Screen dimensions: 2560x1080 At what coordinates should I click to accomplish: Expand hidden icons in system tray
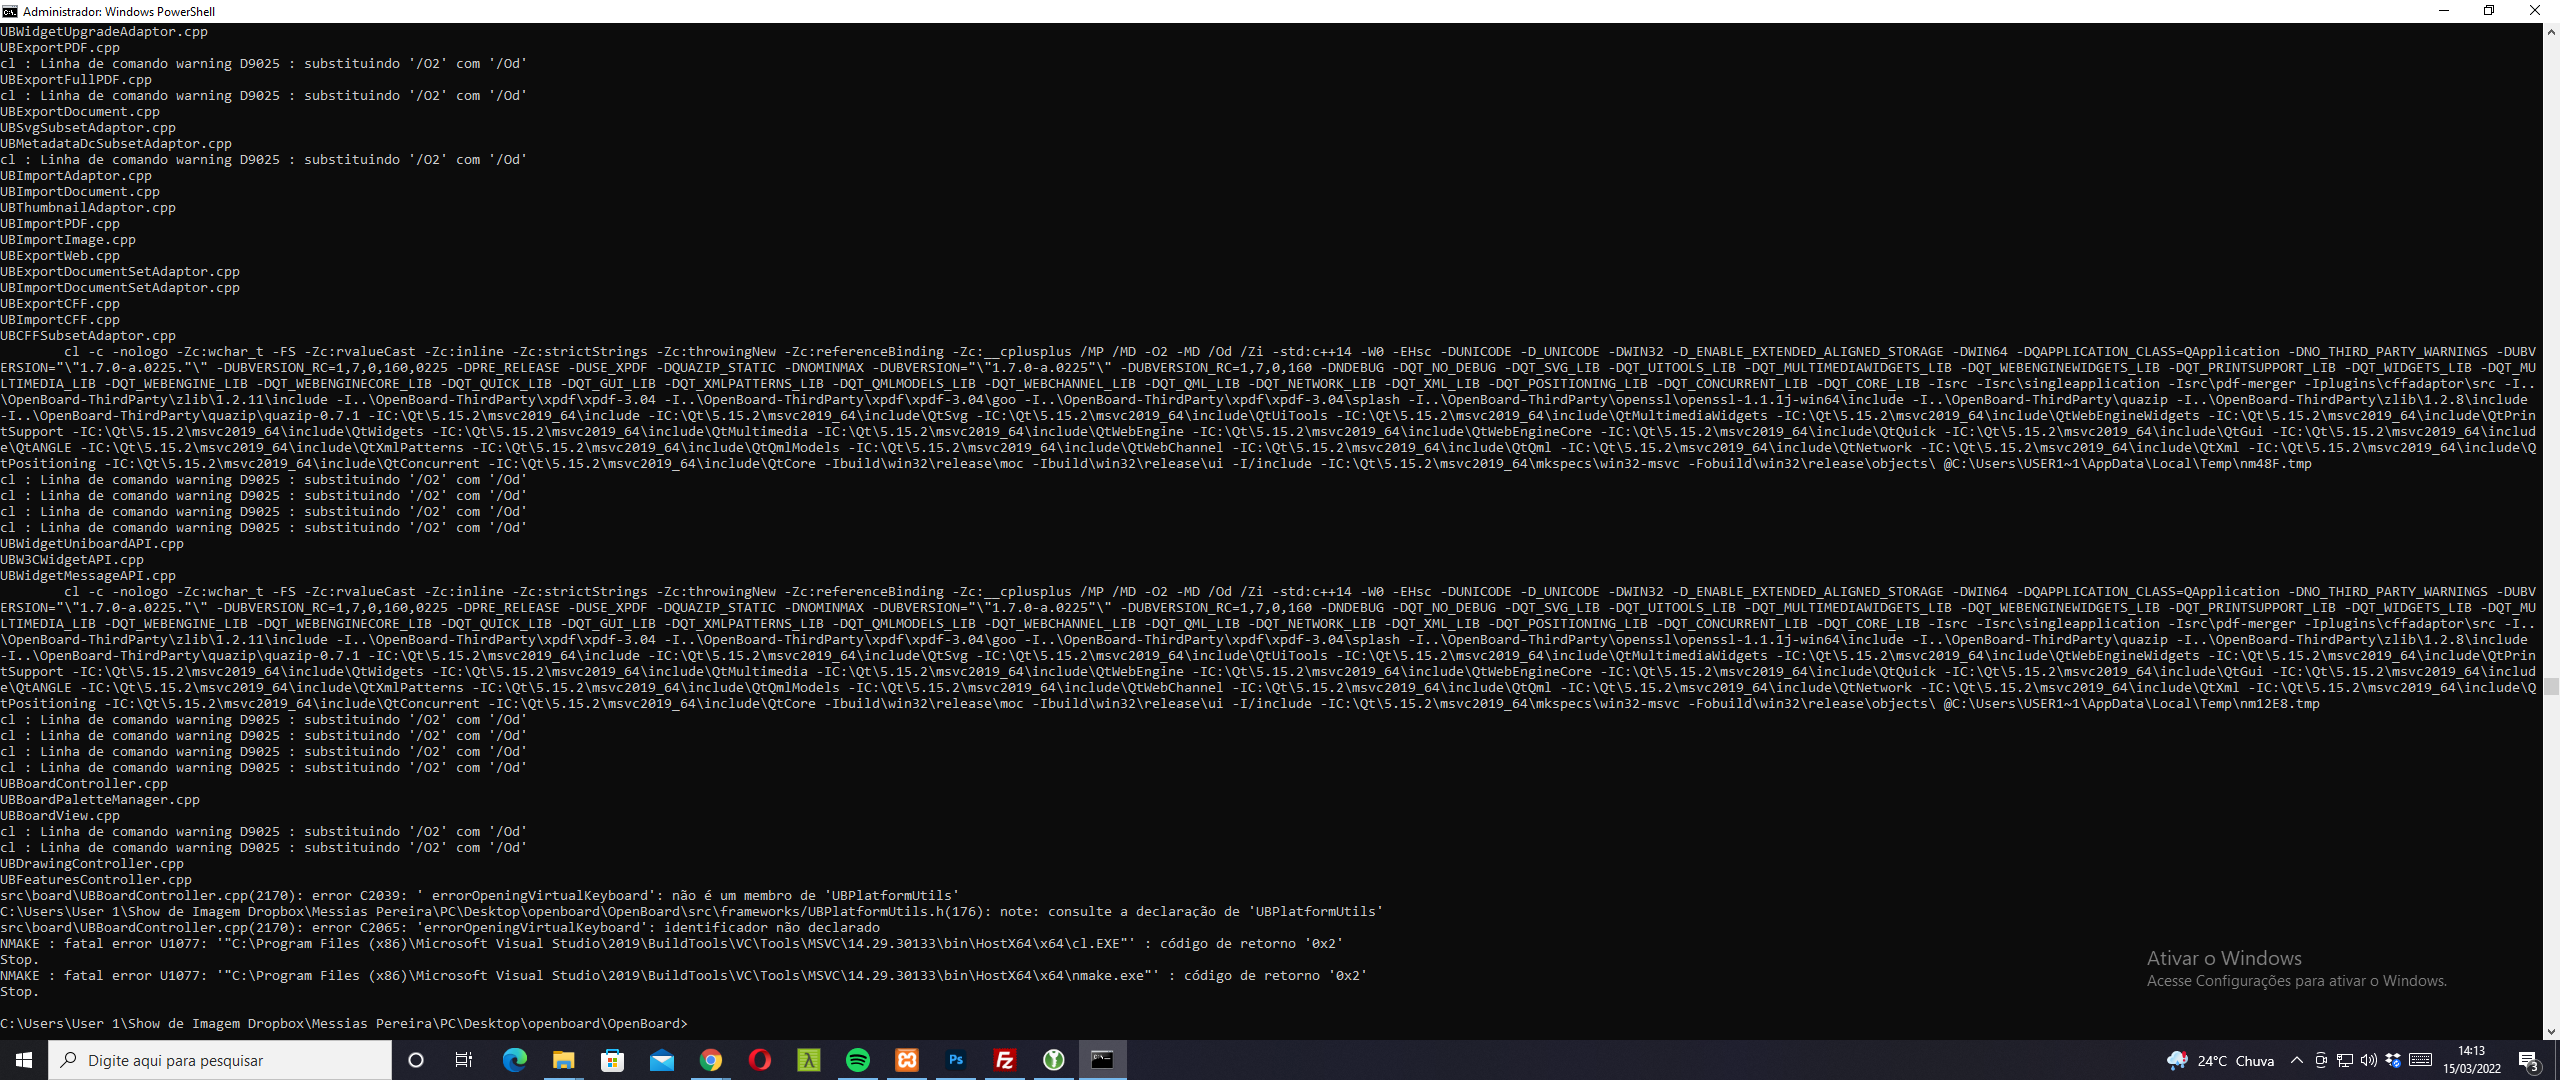click(x=2297, y=1060)
